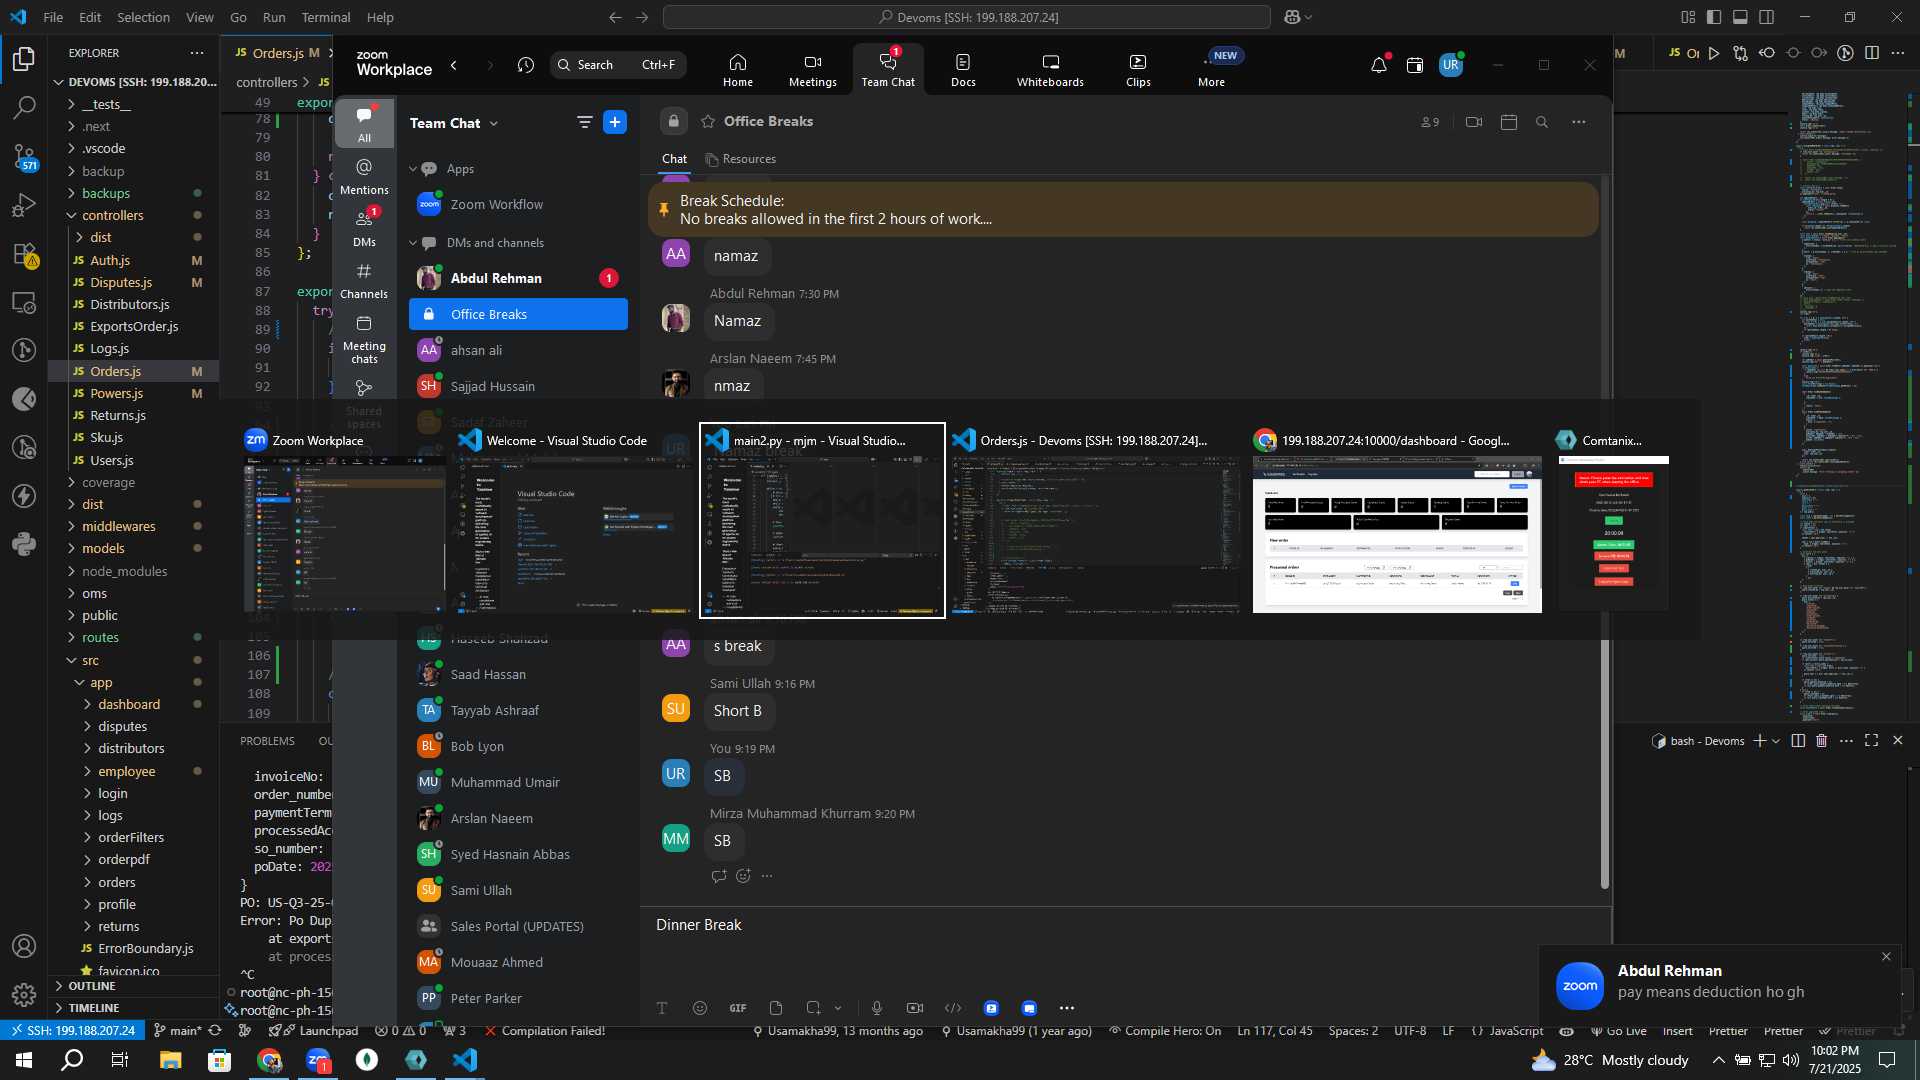The width and height of the screenshot is (1920, 1080).
Task: Click the VS Code command center search
Action: 966,17
